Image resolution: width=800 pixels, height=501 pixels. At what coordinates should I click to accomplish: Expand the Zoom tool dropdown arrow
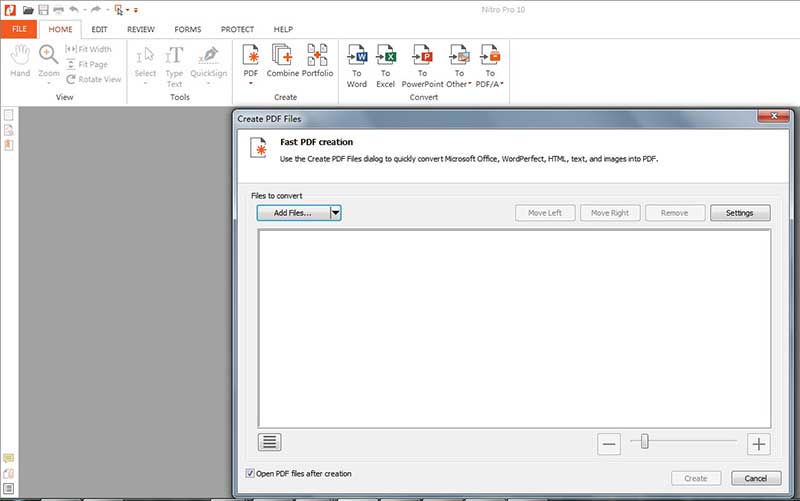[x=49, y=83]
